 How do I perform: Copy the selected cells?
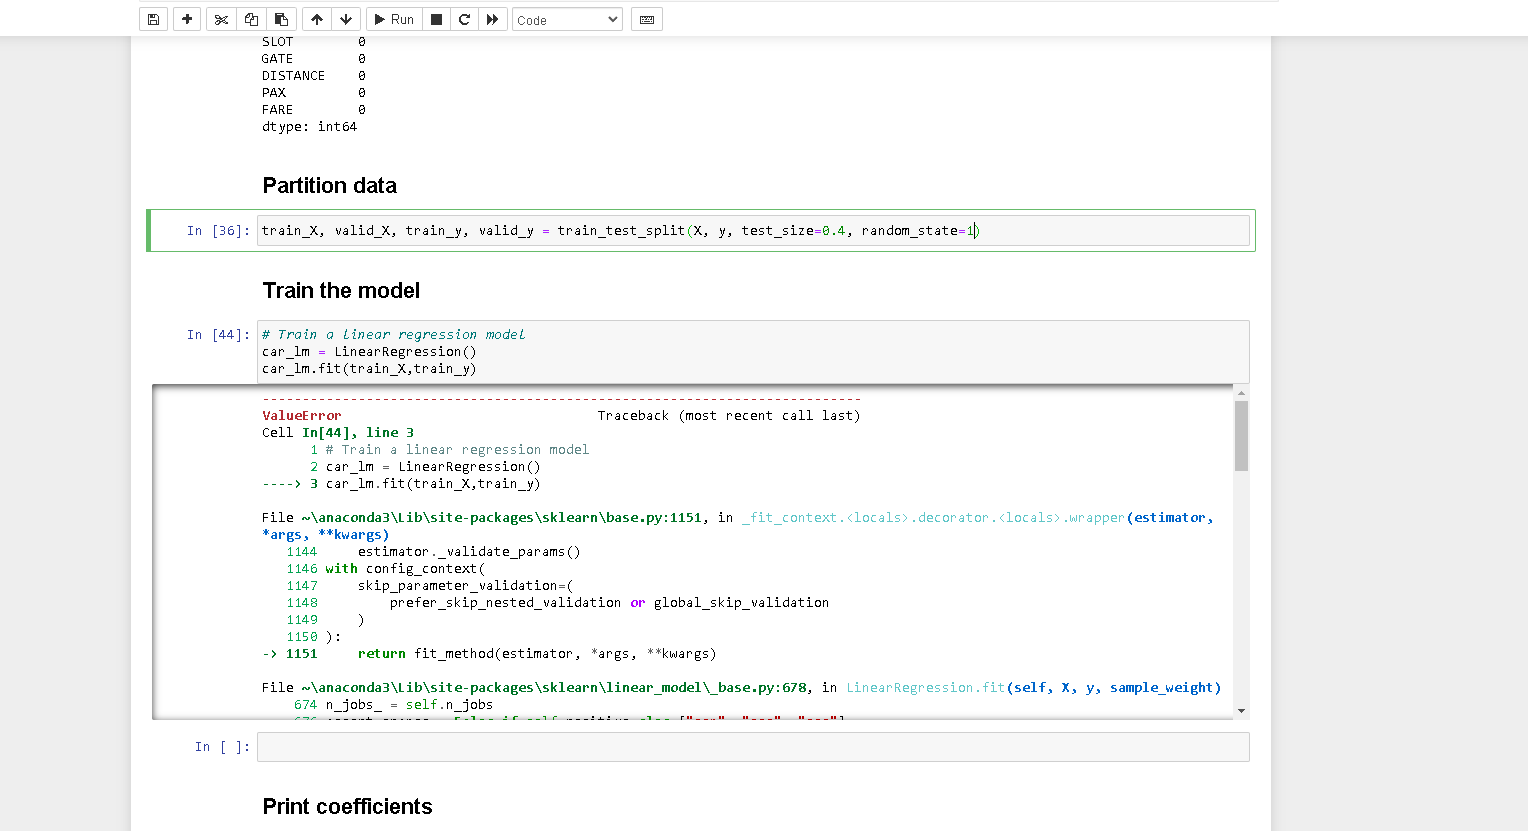pos(251,19)
